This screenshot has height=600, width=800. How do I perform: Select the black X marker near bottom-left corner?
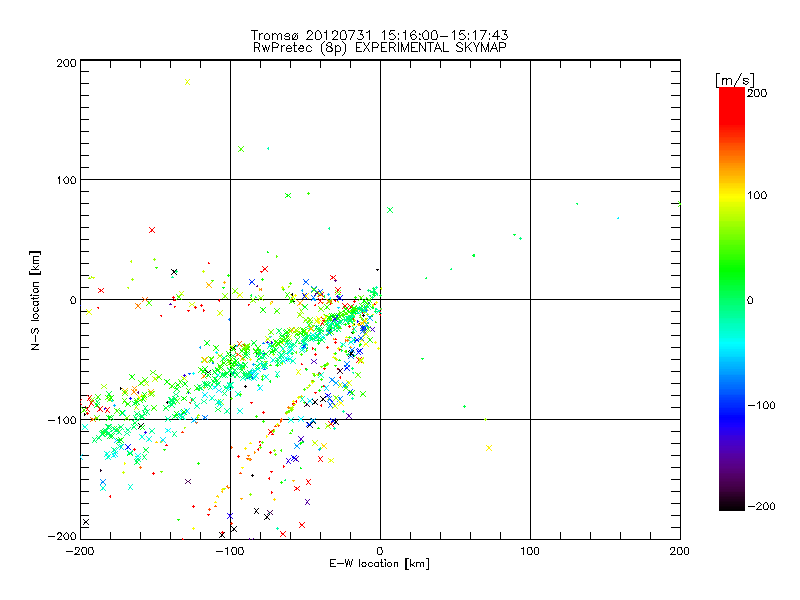[86, 522]
